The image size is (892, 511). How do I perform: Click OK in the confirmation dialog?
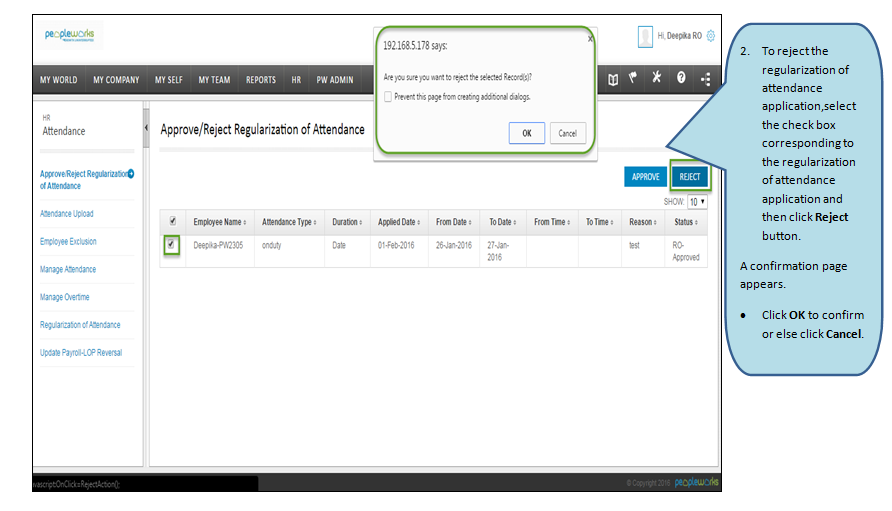(x=527, y=133)
